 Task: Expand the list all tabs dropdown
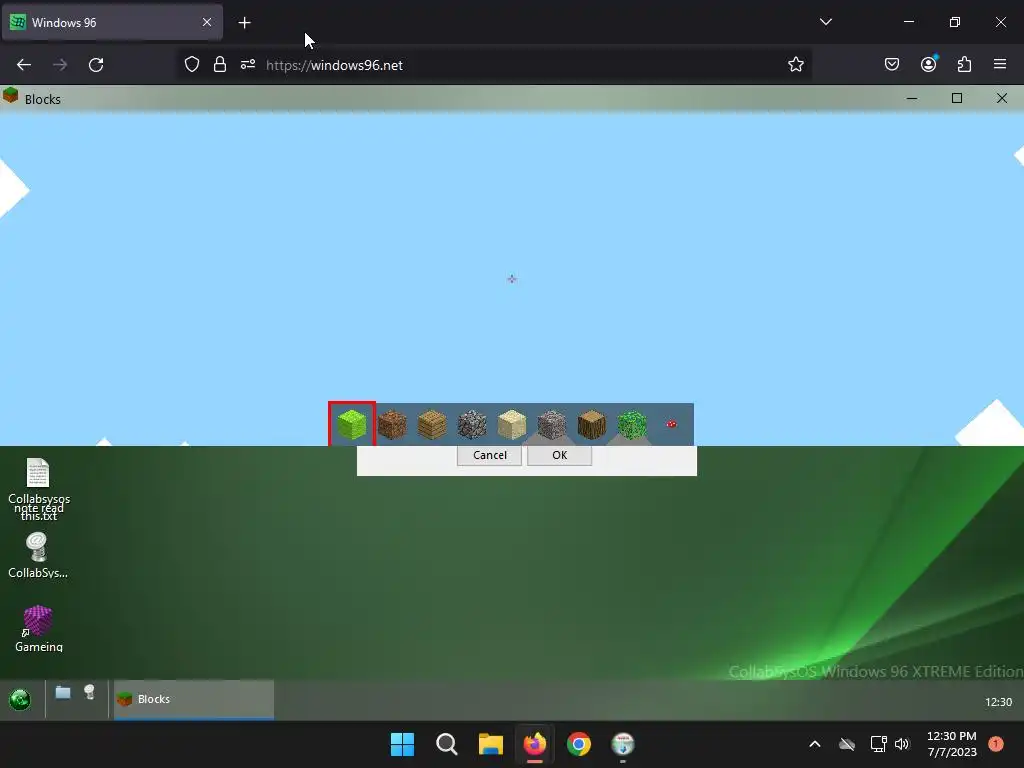tap(825, 22)
